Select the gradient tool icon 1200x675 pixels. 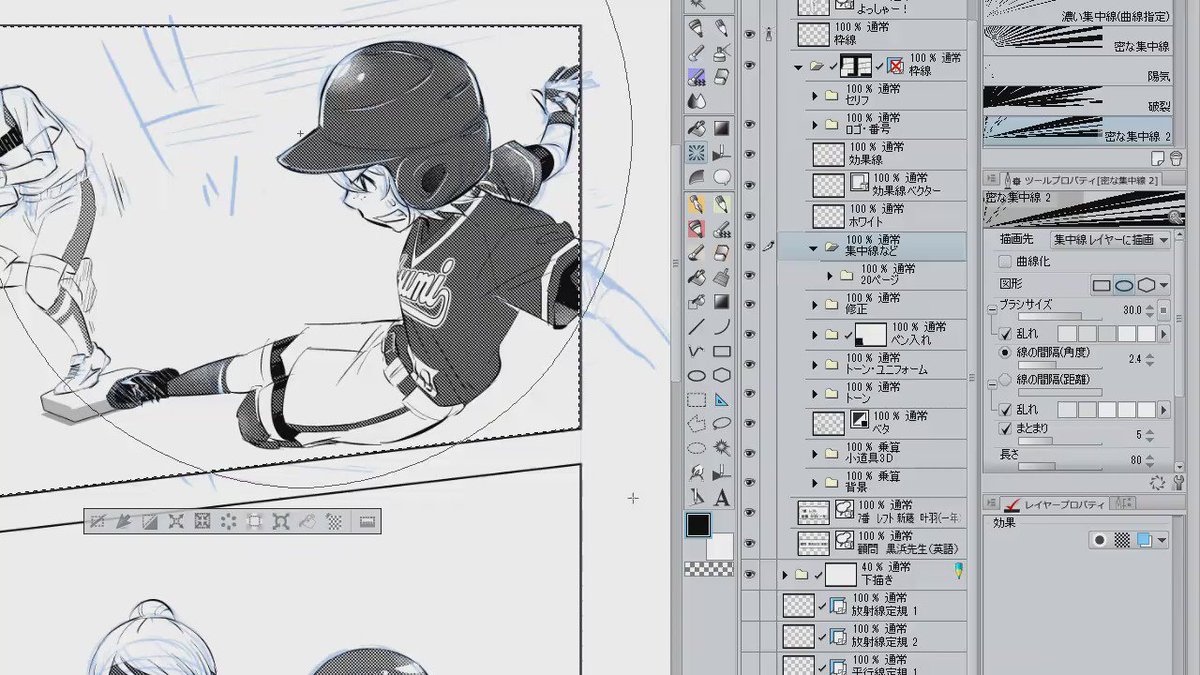click(721, 128)
